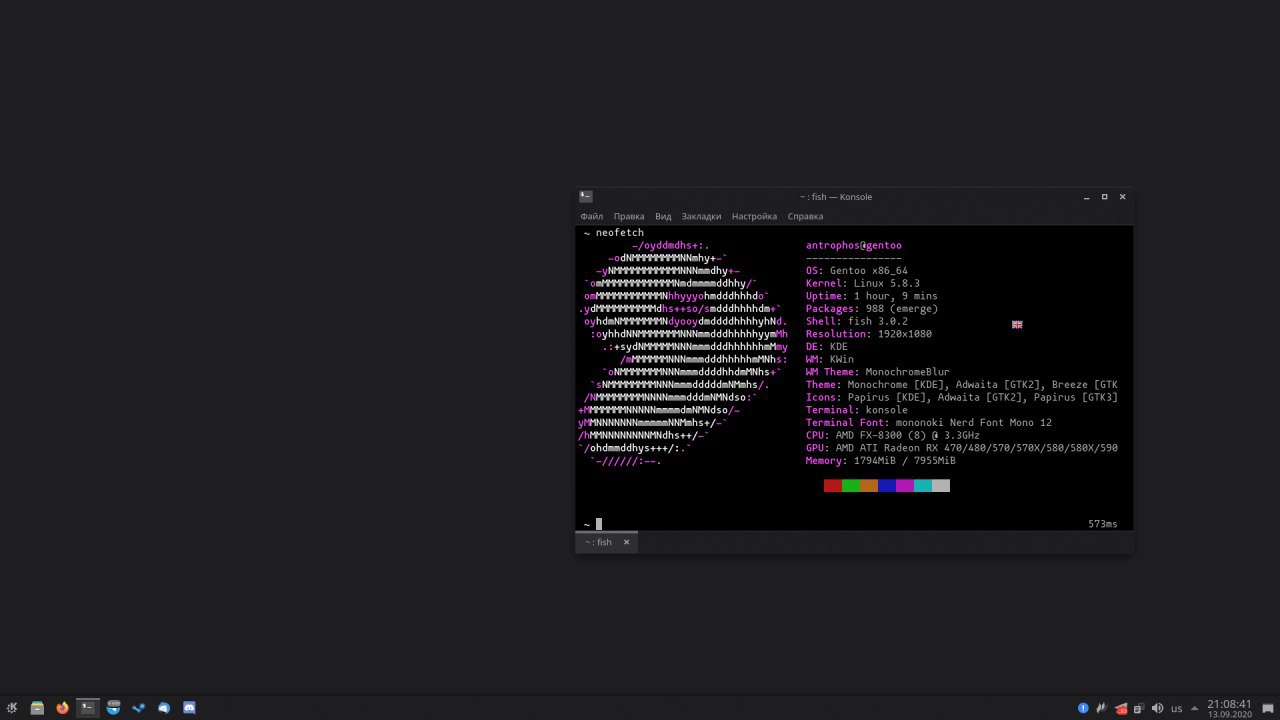Click the 'WM Theme: MonochromeBlur' line
The height and width of the screenshot is (720, 1280).
[878, 372]
